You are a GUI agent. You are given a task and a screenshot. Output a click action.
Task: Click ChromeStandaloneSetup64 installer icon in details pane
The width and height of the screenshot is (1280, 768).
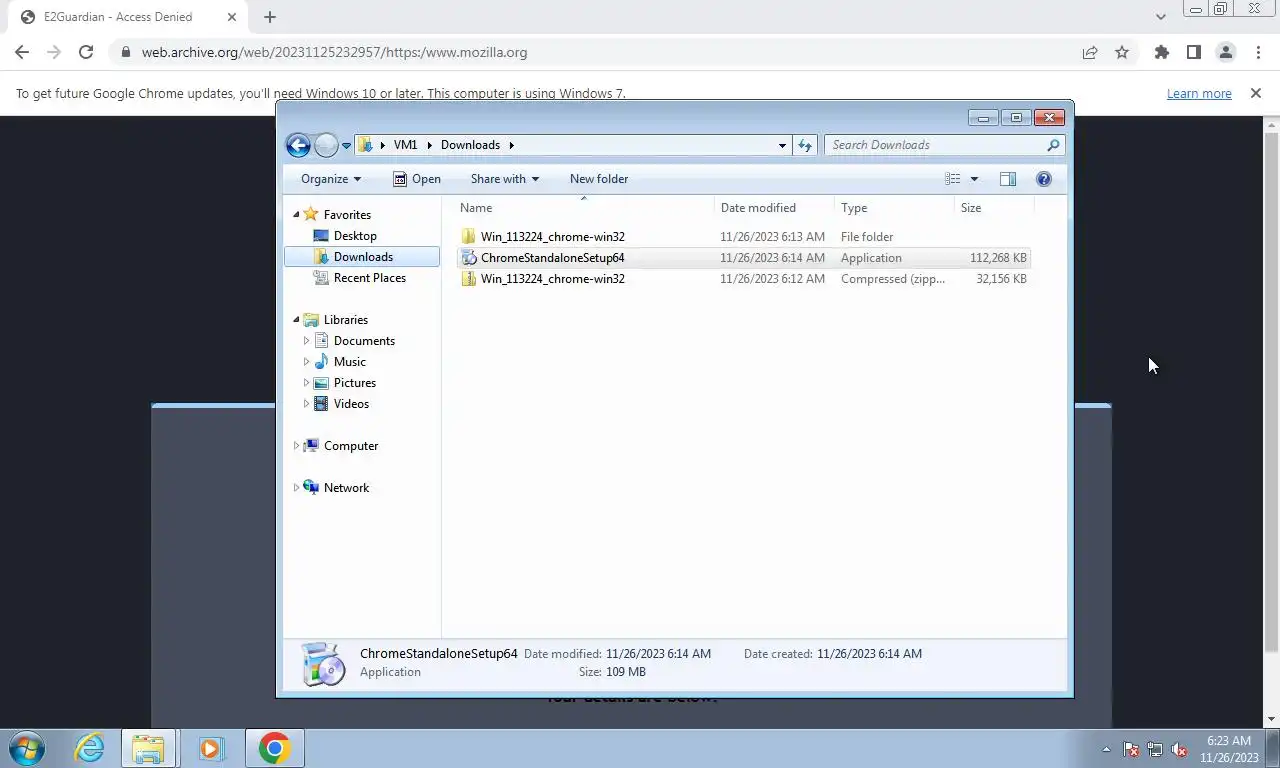(324, 663)
